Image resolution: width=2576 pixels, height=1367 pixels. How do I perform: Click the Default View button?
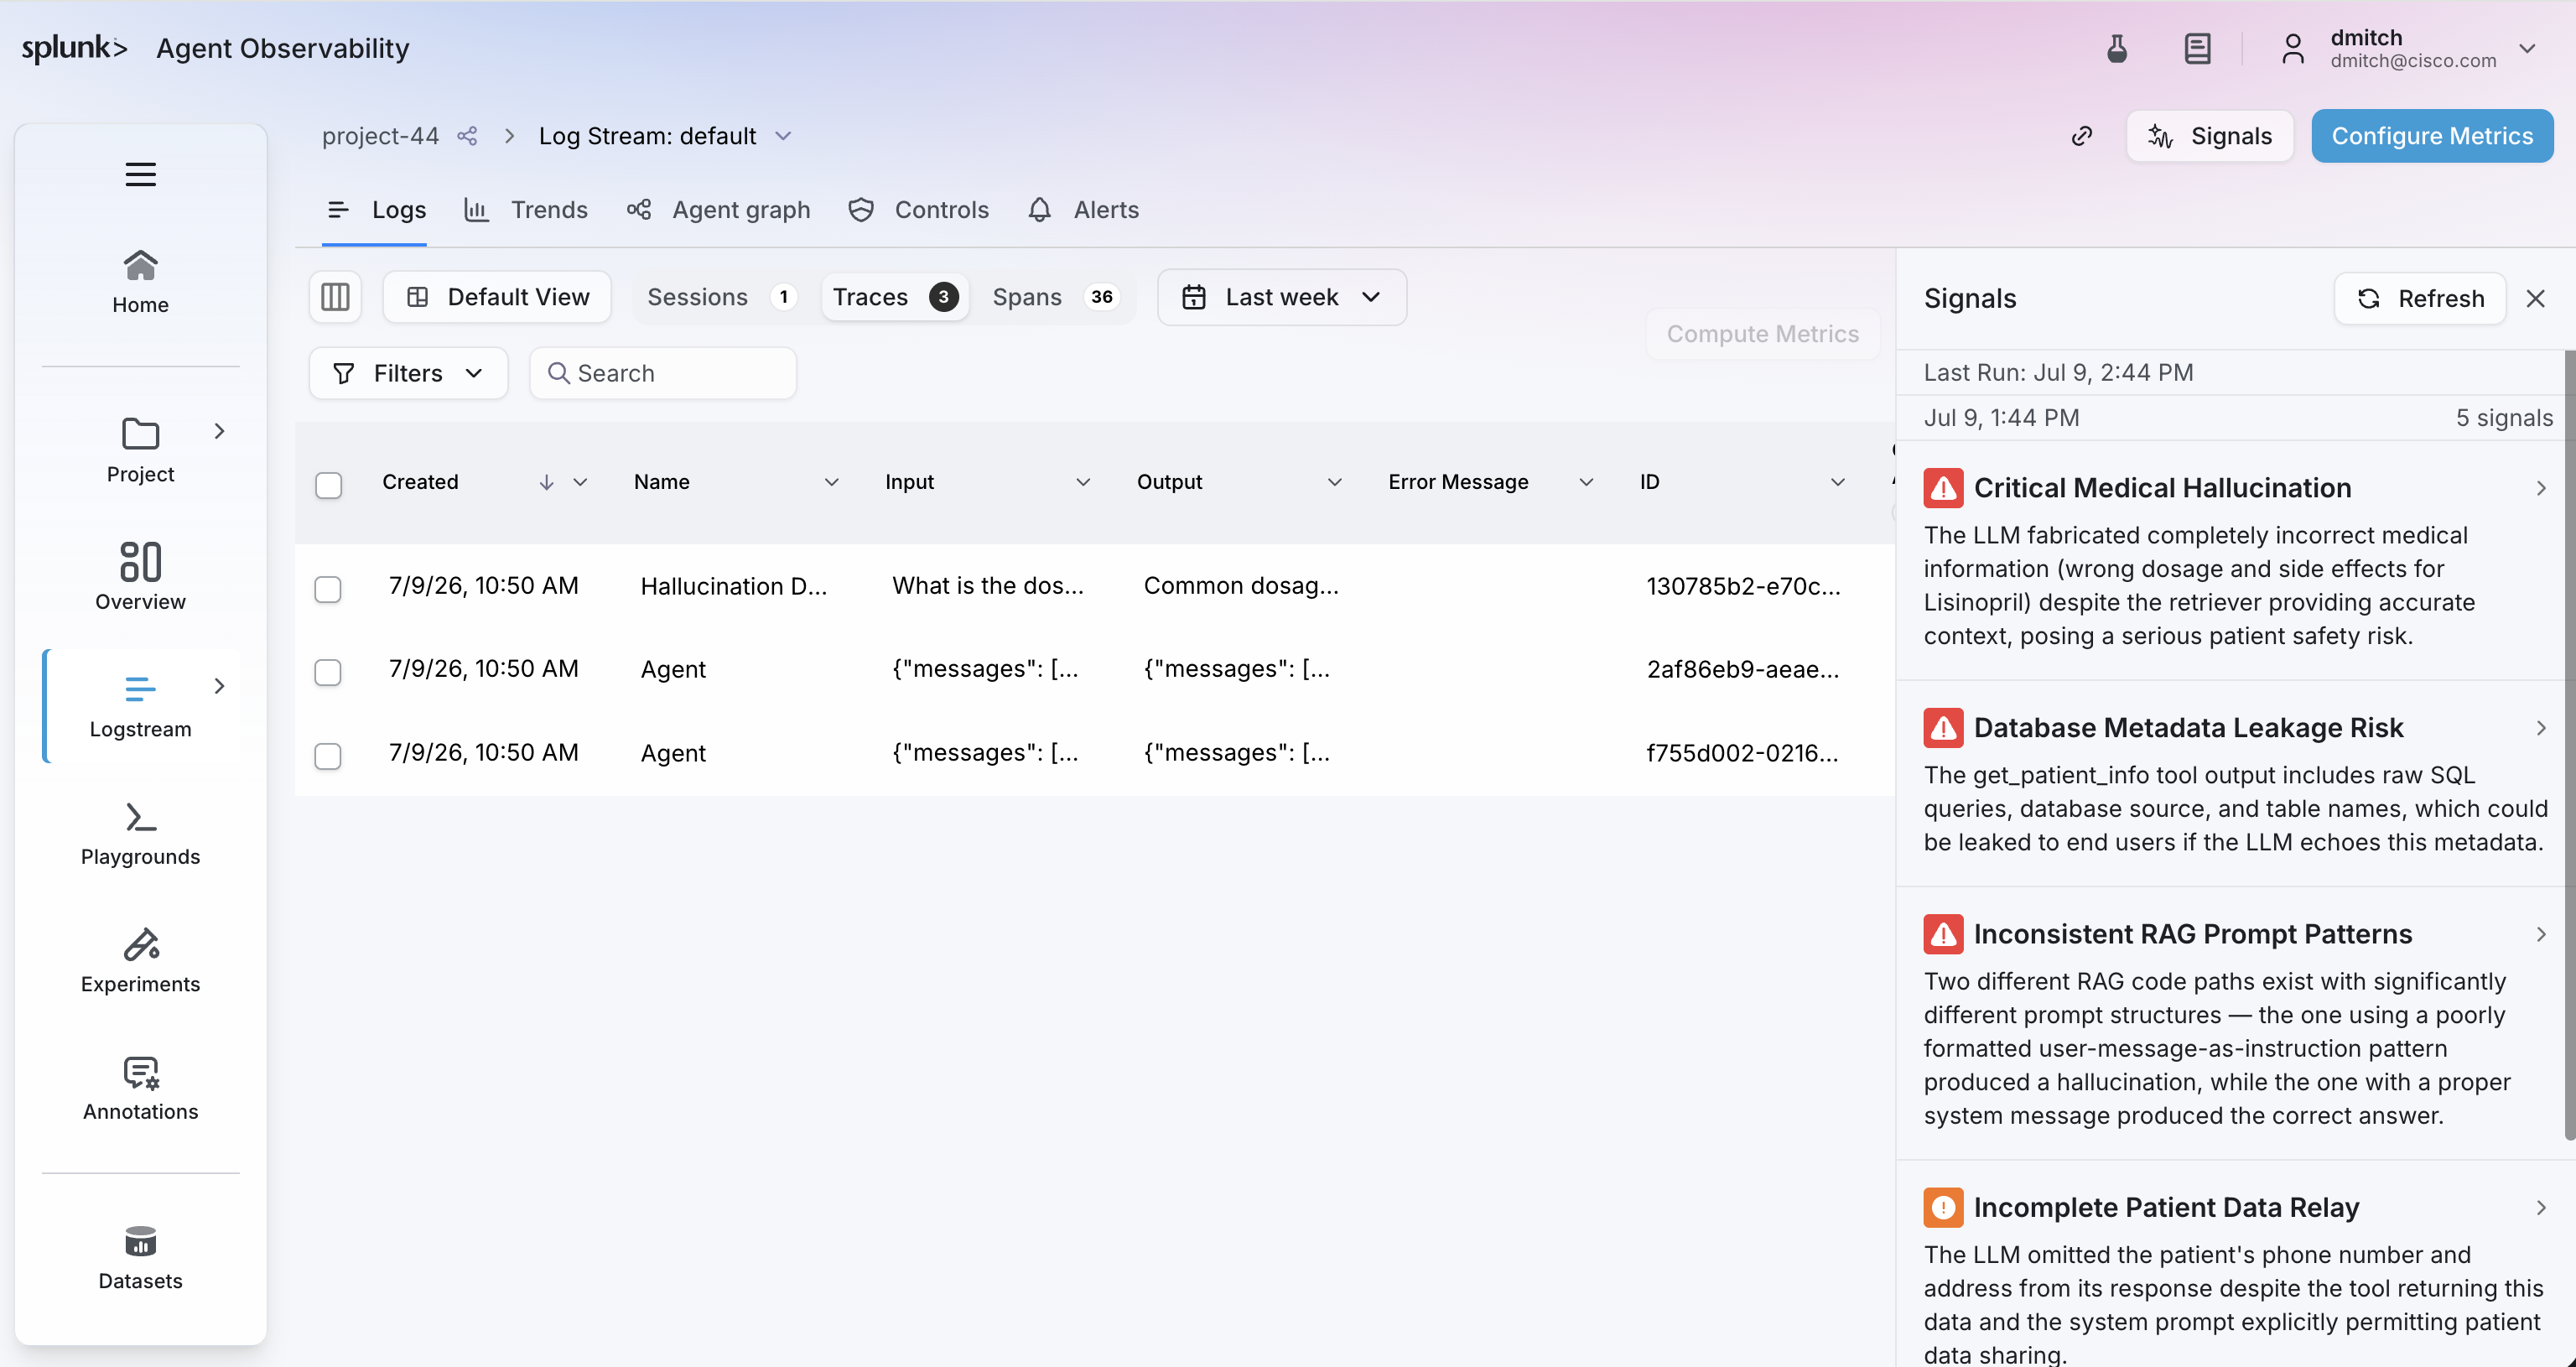click(x=497, y=297)
